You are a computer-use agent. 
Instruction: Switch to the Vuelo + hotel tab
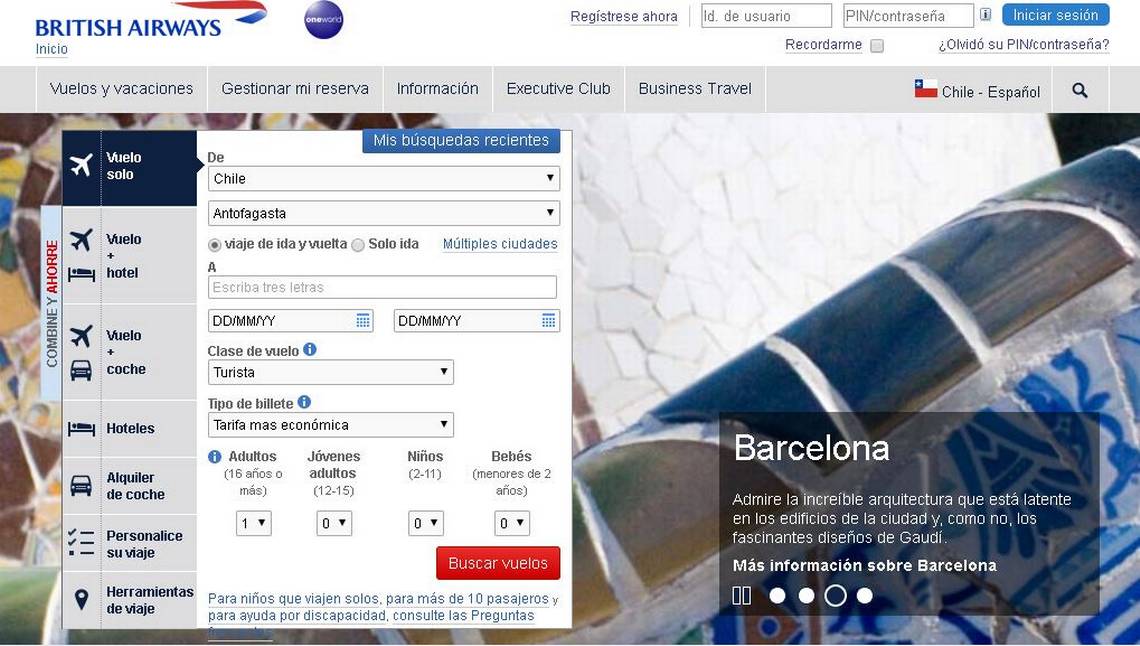(x=129, y=255)
